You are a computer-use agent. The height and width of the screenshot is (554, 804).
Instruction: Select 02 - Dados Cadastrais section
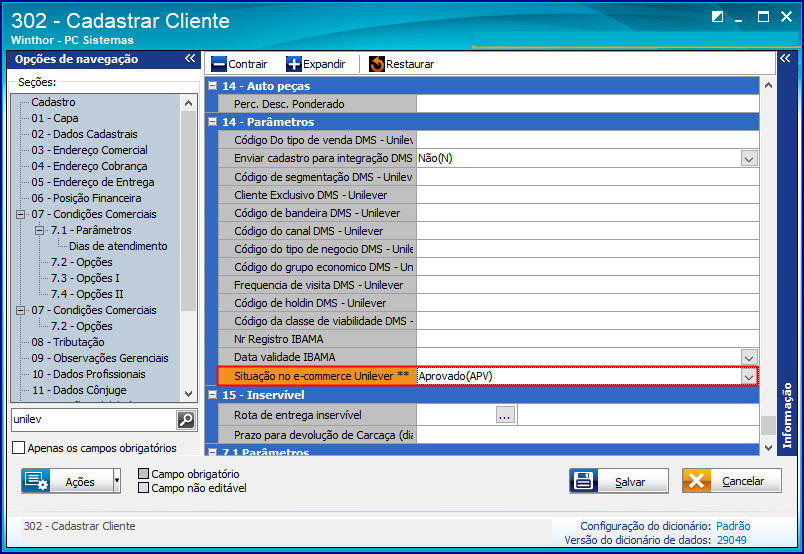[x=85, y=134]
